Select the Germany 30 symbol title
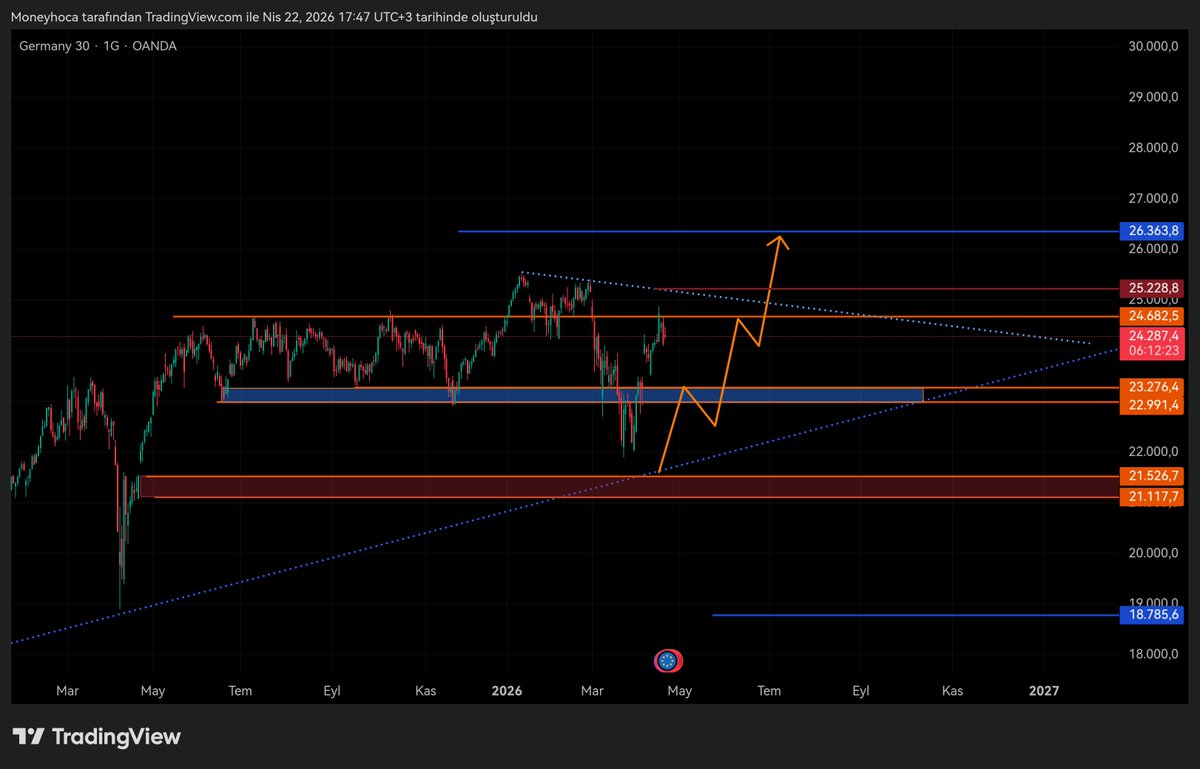This screenshot has width=1200, height=769. (x=53, y=46)
